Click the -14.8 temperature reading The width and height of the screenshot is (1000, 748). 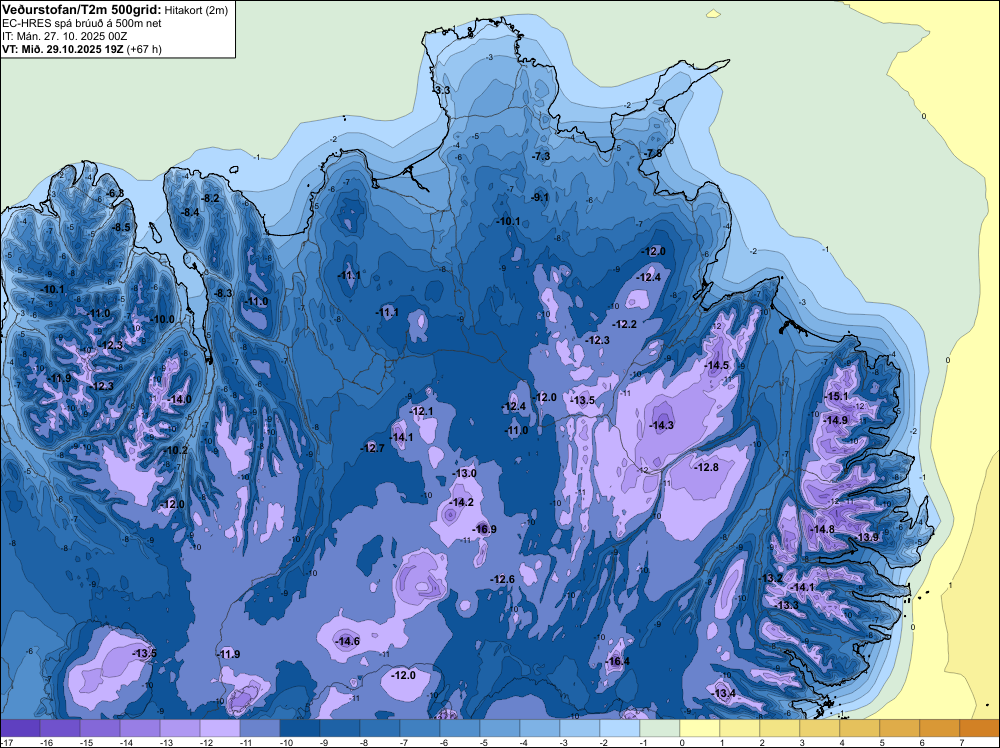coord(821,529)
